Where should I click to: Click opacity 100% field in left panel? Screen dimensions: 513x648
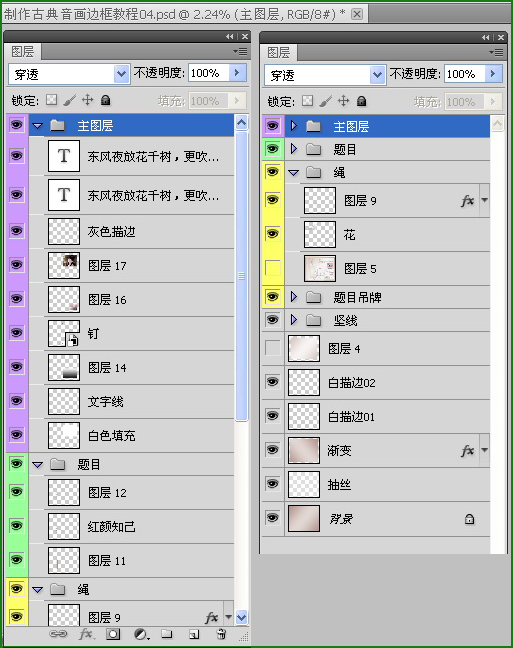(209, 73)
